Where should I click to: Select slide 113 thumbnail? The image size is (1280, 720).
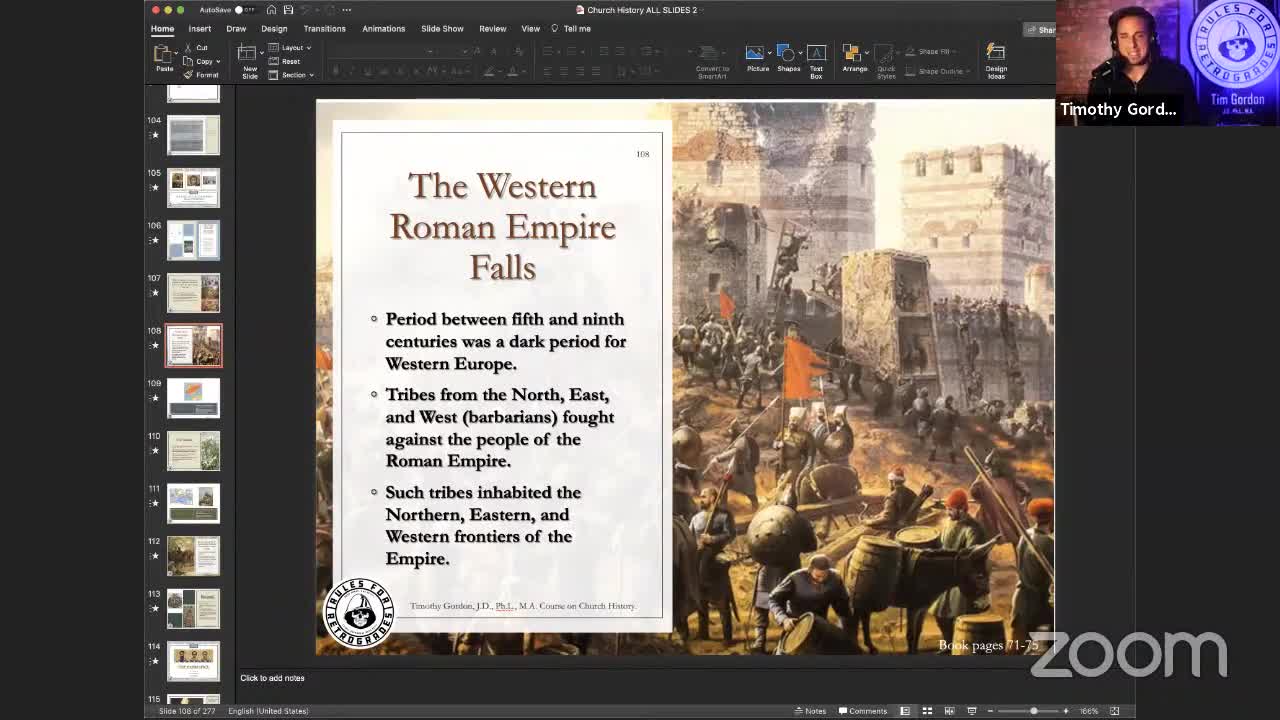(193, 608)
